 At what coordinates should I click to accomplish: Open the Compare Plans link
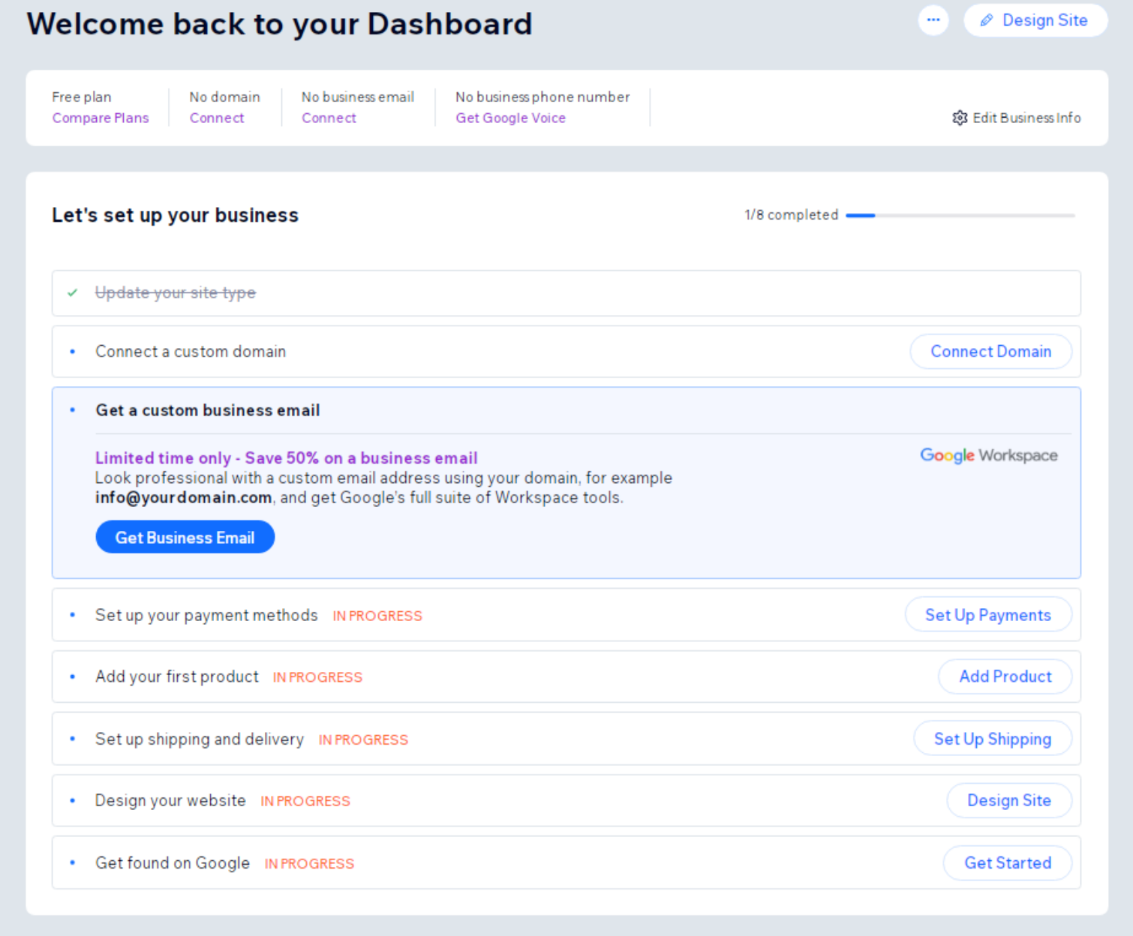point(100,118)
